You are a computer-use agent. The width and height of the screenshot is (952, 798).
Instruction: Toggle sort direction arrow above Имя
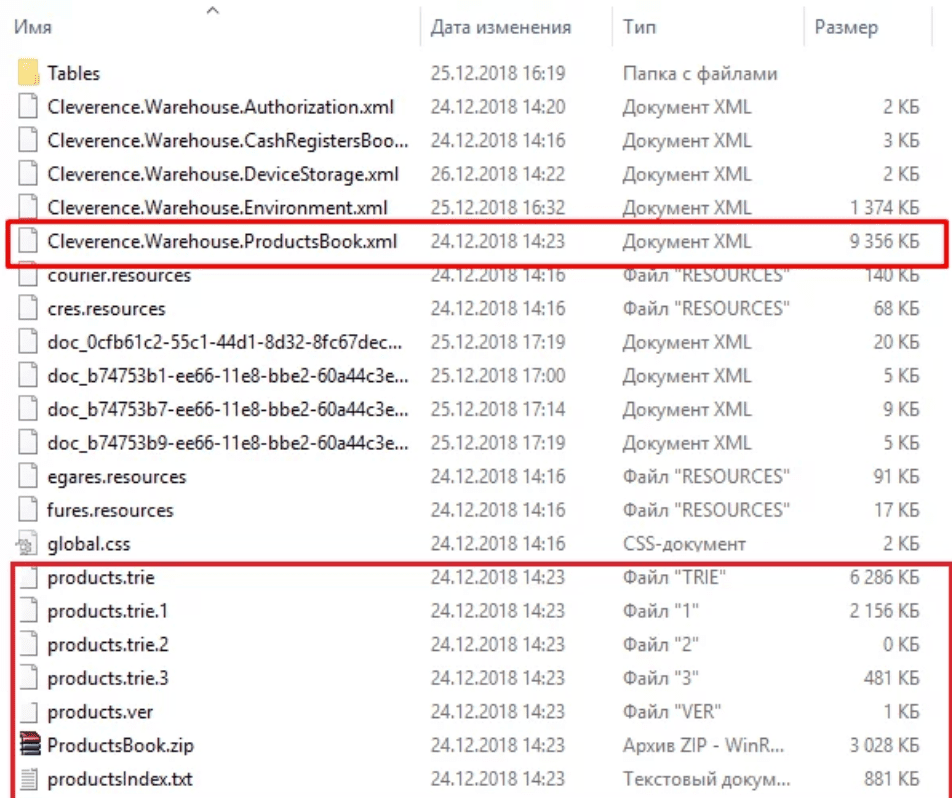tap(212, 10)
